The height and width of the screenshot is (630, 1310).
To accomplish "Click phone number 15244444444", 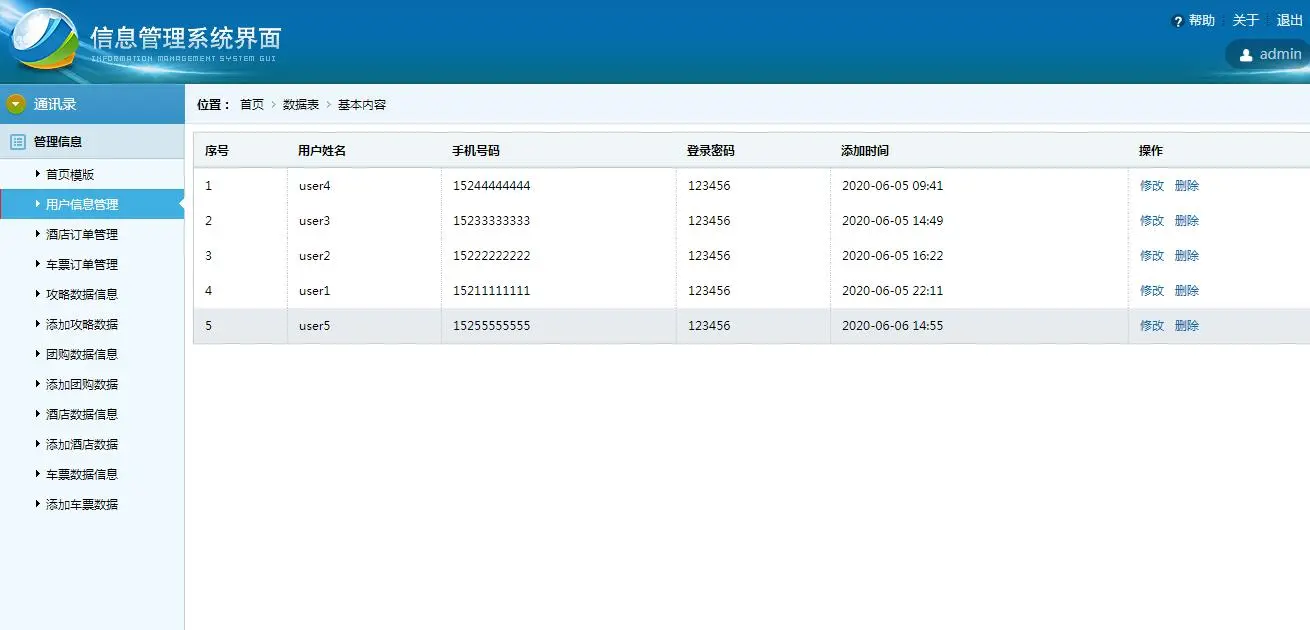I will (x=491, y=185).
